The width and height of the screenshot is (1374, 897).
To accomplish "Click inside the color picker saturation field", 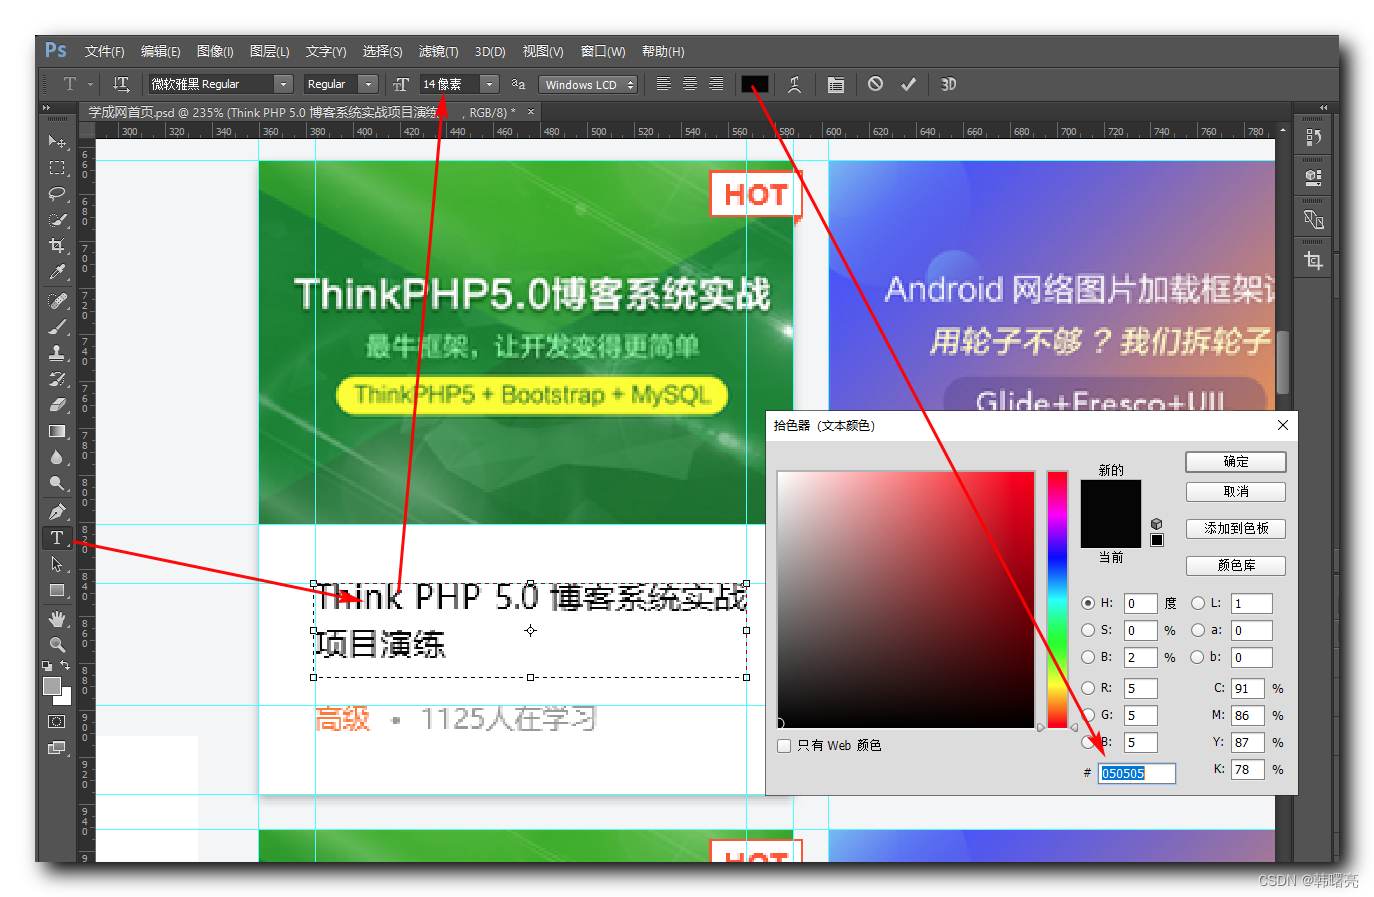I will coord(906,600).
